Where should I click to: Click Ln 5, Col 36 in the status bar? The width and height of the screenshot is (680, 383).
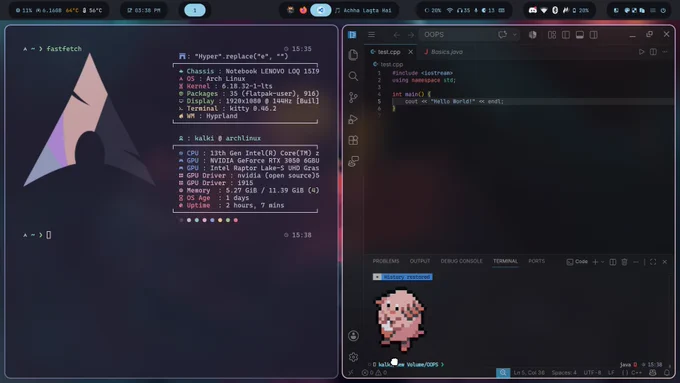tap(529, 373)
